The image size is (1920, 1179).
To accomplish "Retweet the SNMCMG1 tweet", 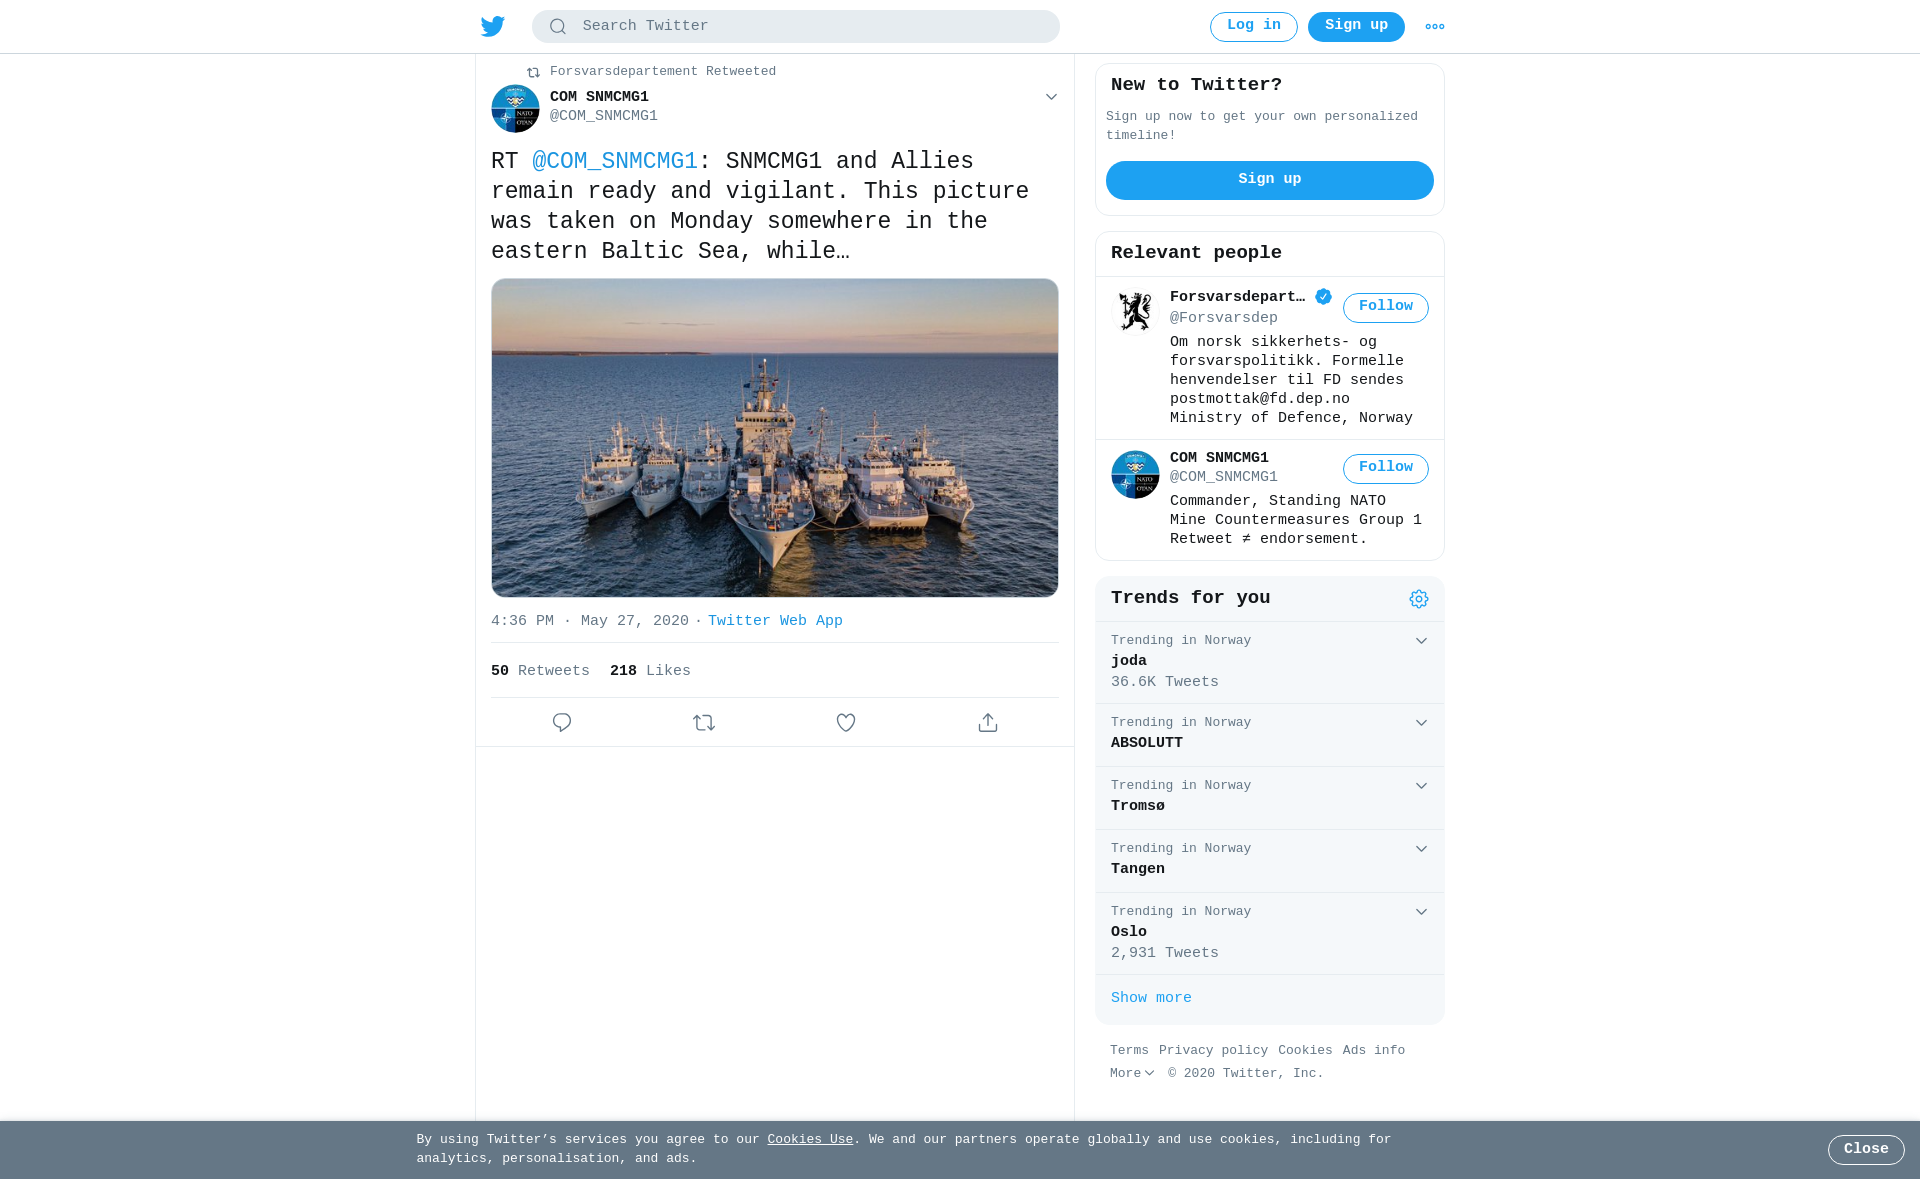I will pos(704,722).
